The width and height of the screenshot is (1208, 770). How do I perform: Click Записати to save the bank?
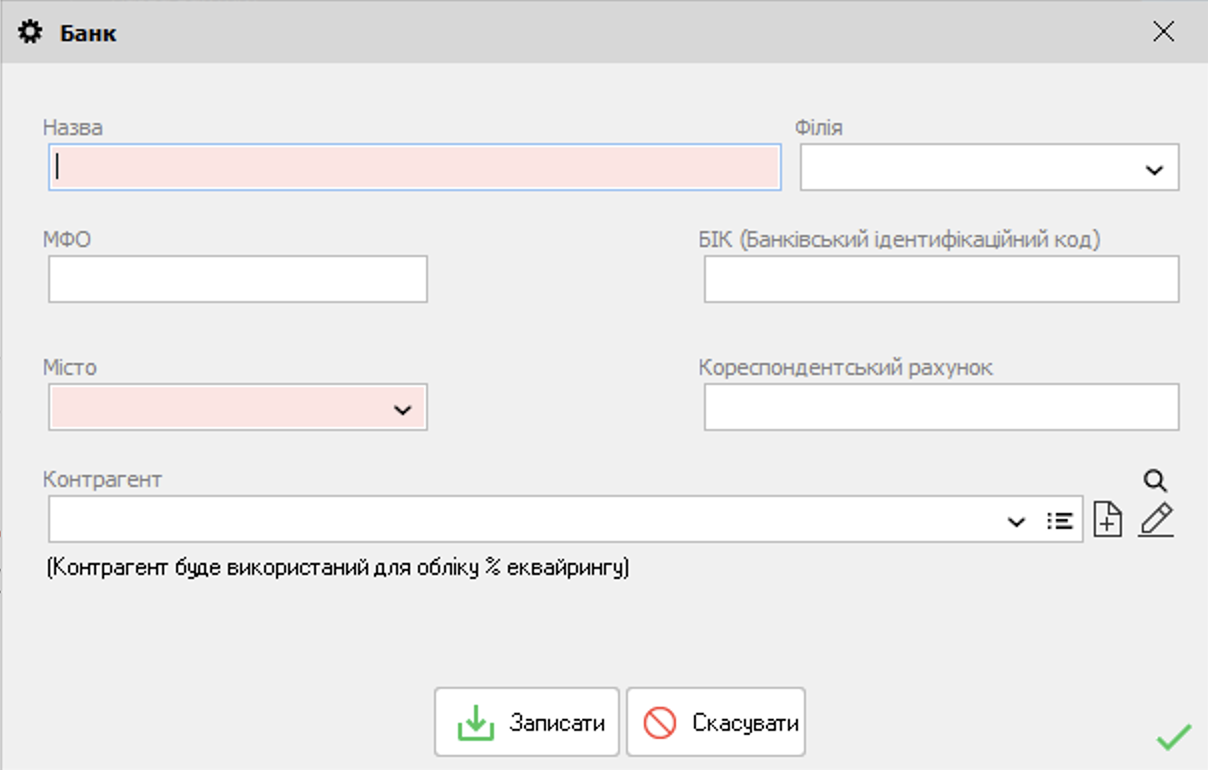pos(527,722)
